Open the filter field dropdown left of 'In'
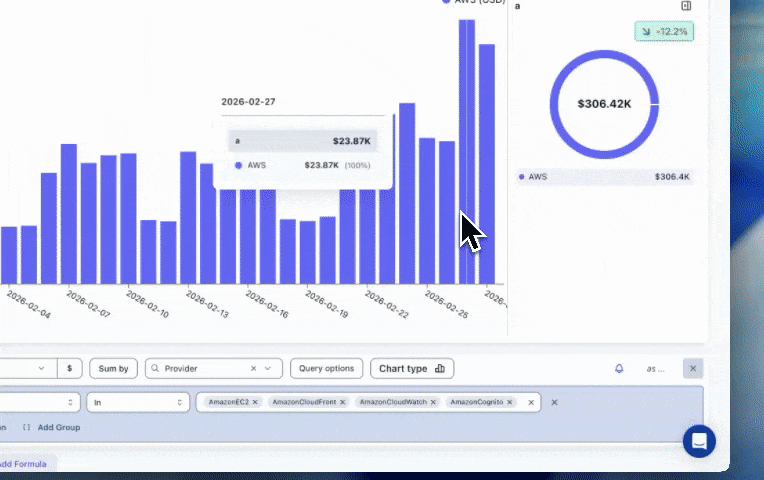Viewport: 764px width, 480px height. pos(39,403)
